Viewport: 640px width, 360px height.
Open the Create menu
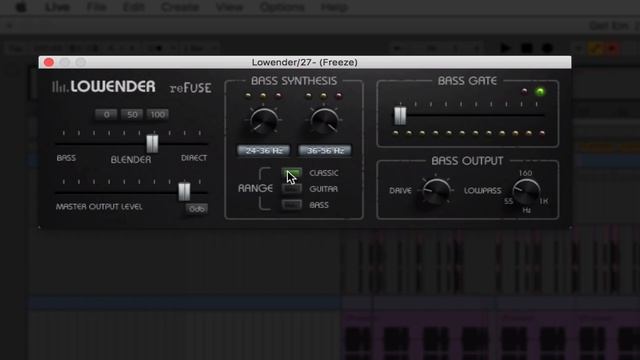pos(180,7)
